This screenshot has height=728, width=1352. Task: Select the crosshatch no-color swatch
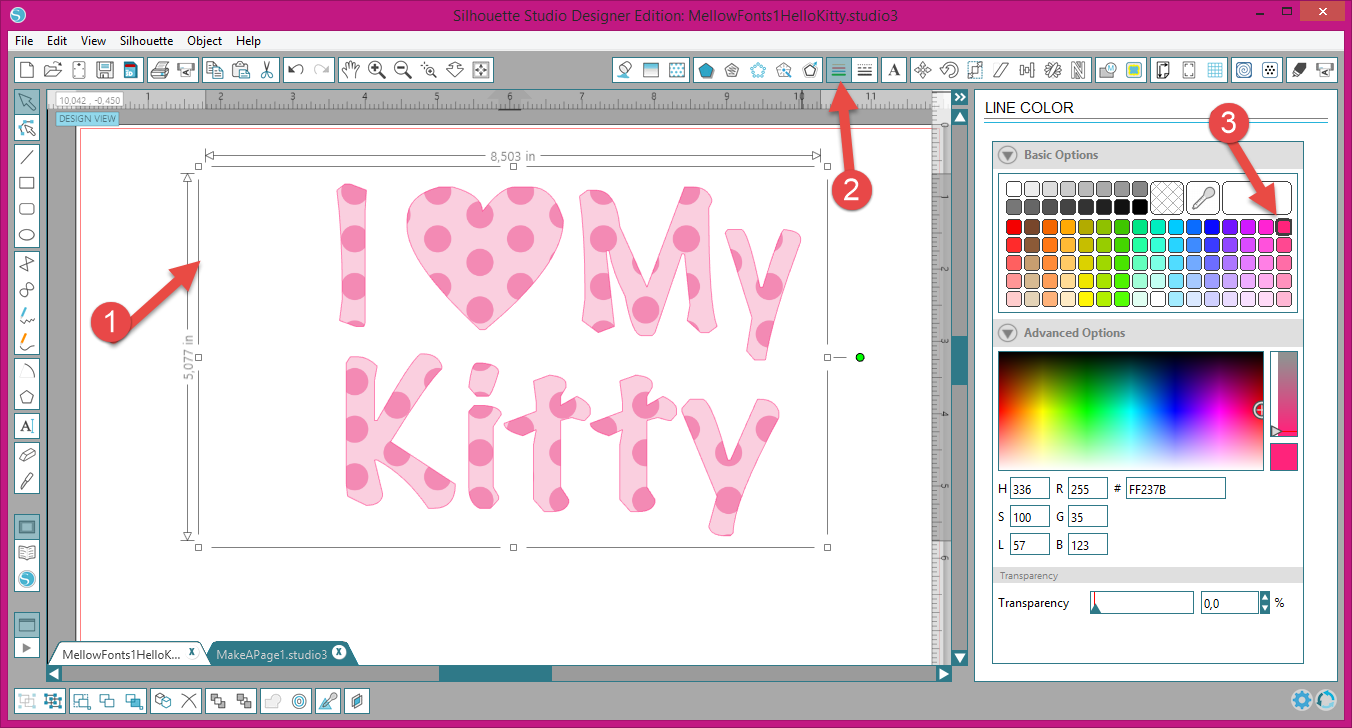(1166, 197)
